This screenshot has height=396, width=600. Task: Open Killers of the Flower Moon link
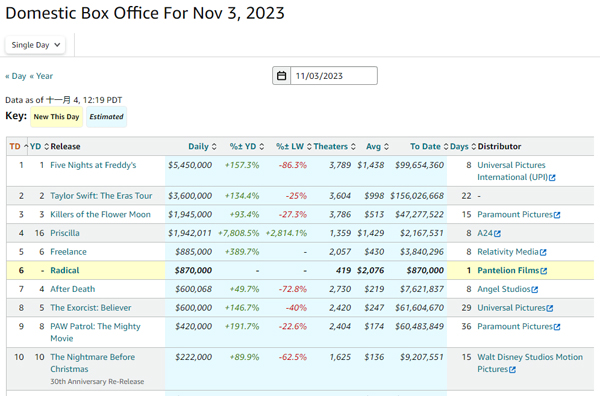(x=100, y=215)
